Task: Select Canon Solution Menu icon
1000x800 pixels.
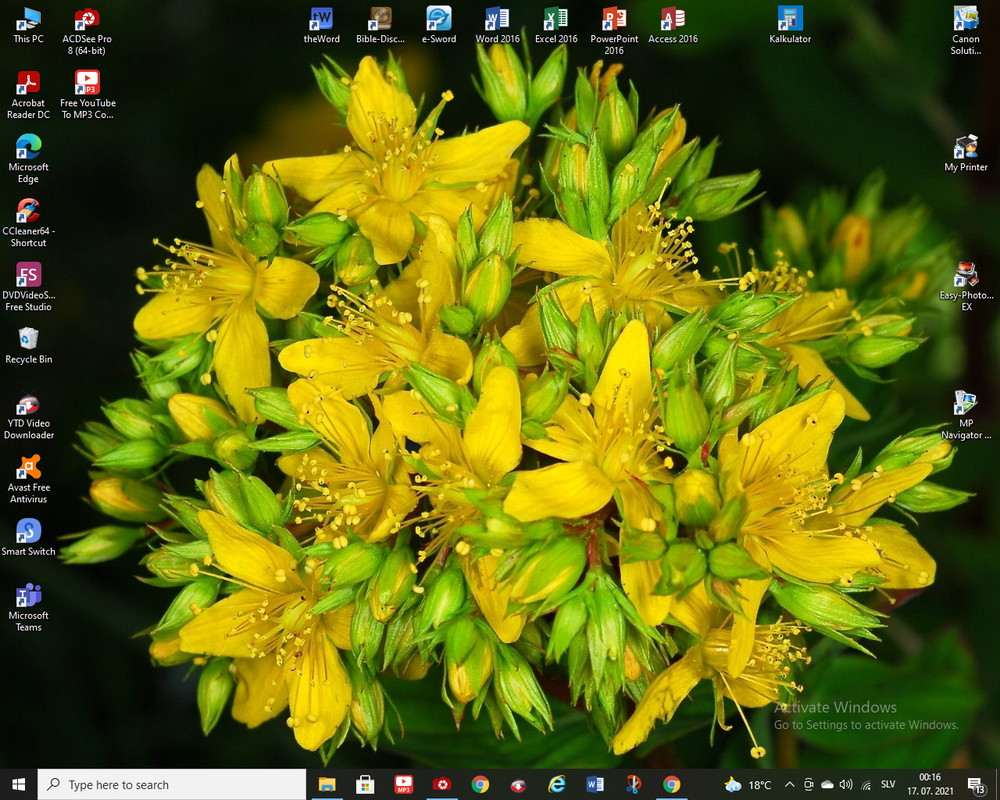Action: pos(966,31)
